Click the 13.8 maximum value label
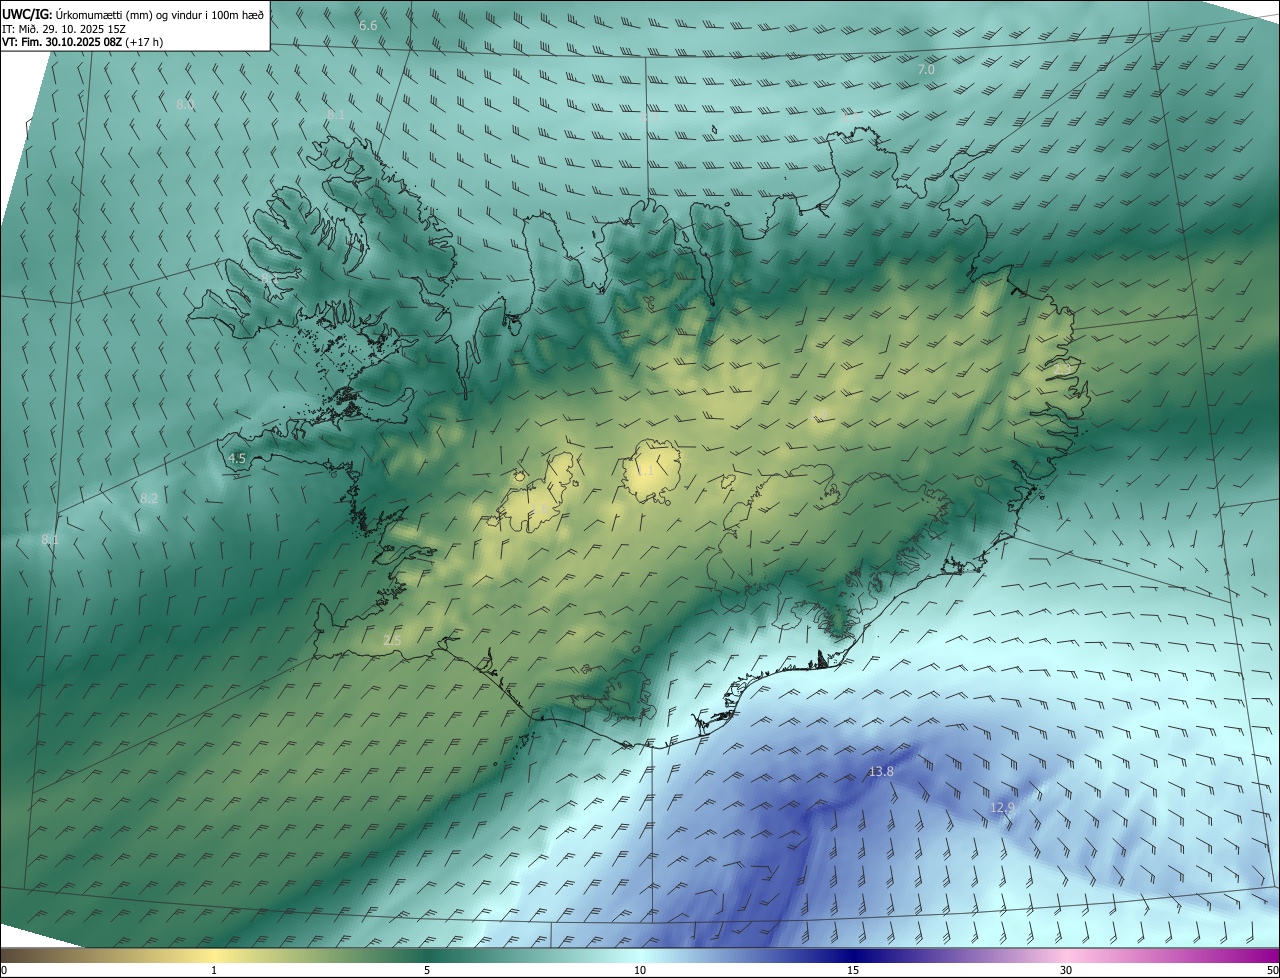Screen dimensions: 1280x978 881,772
